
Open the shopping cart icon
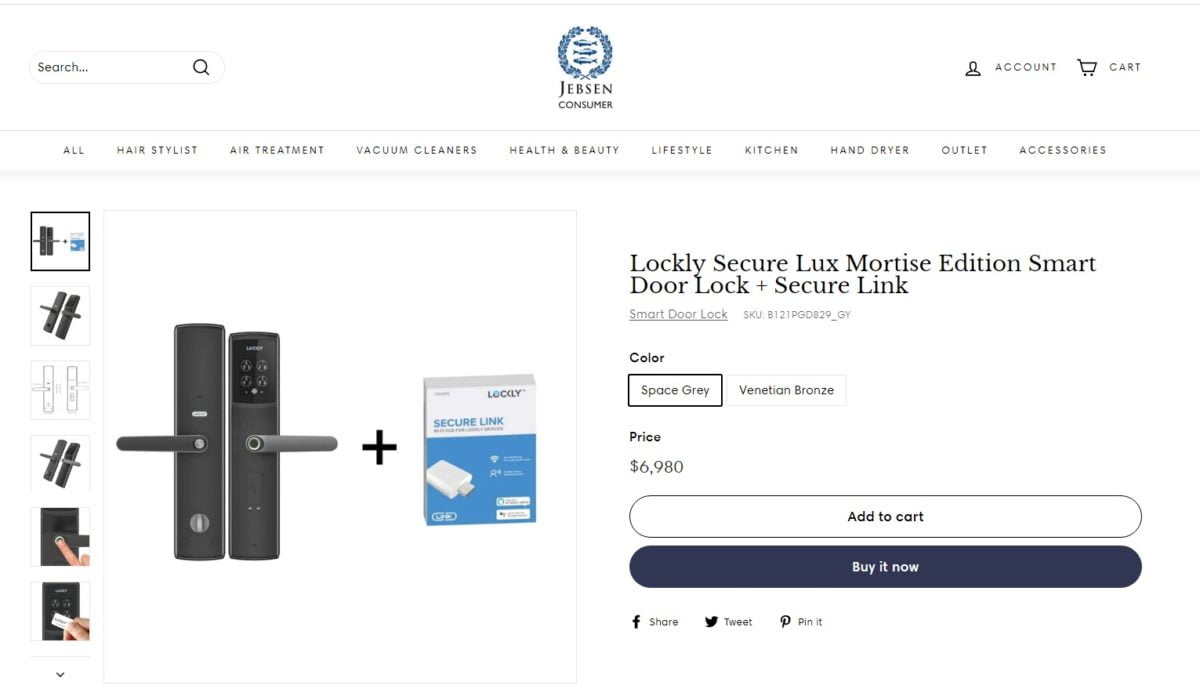pos(1087,67)
